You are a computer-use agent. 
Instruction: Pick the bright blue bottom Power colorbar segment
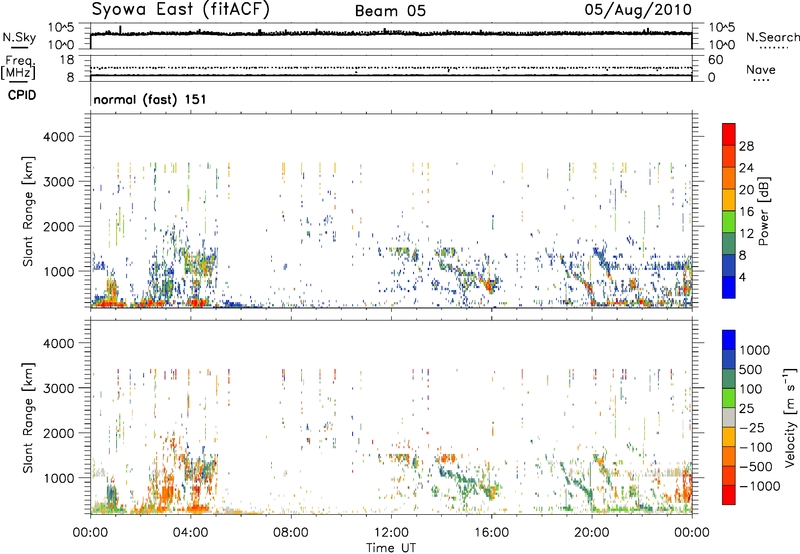click(x=729, y=288)
